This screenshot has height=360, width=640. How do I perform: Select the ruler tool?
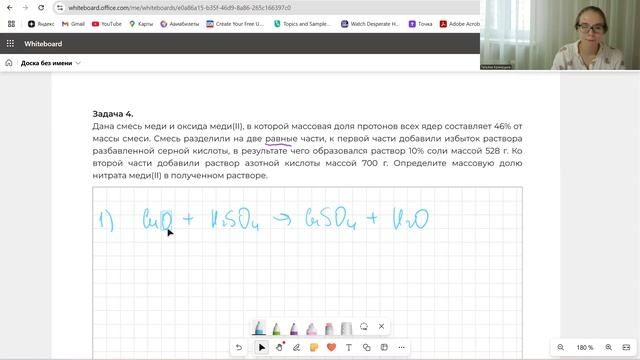[346, 328]
